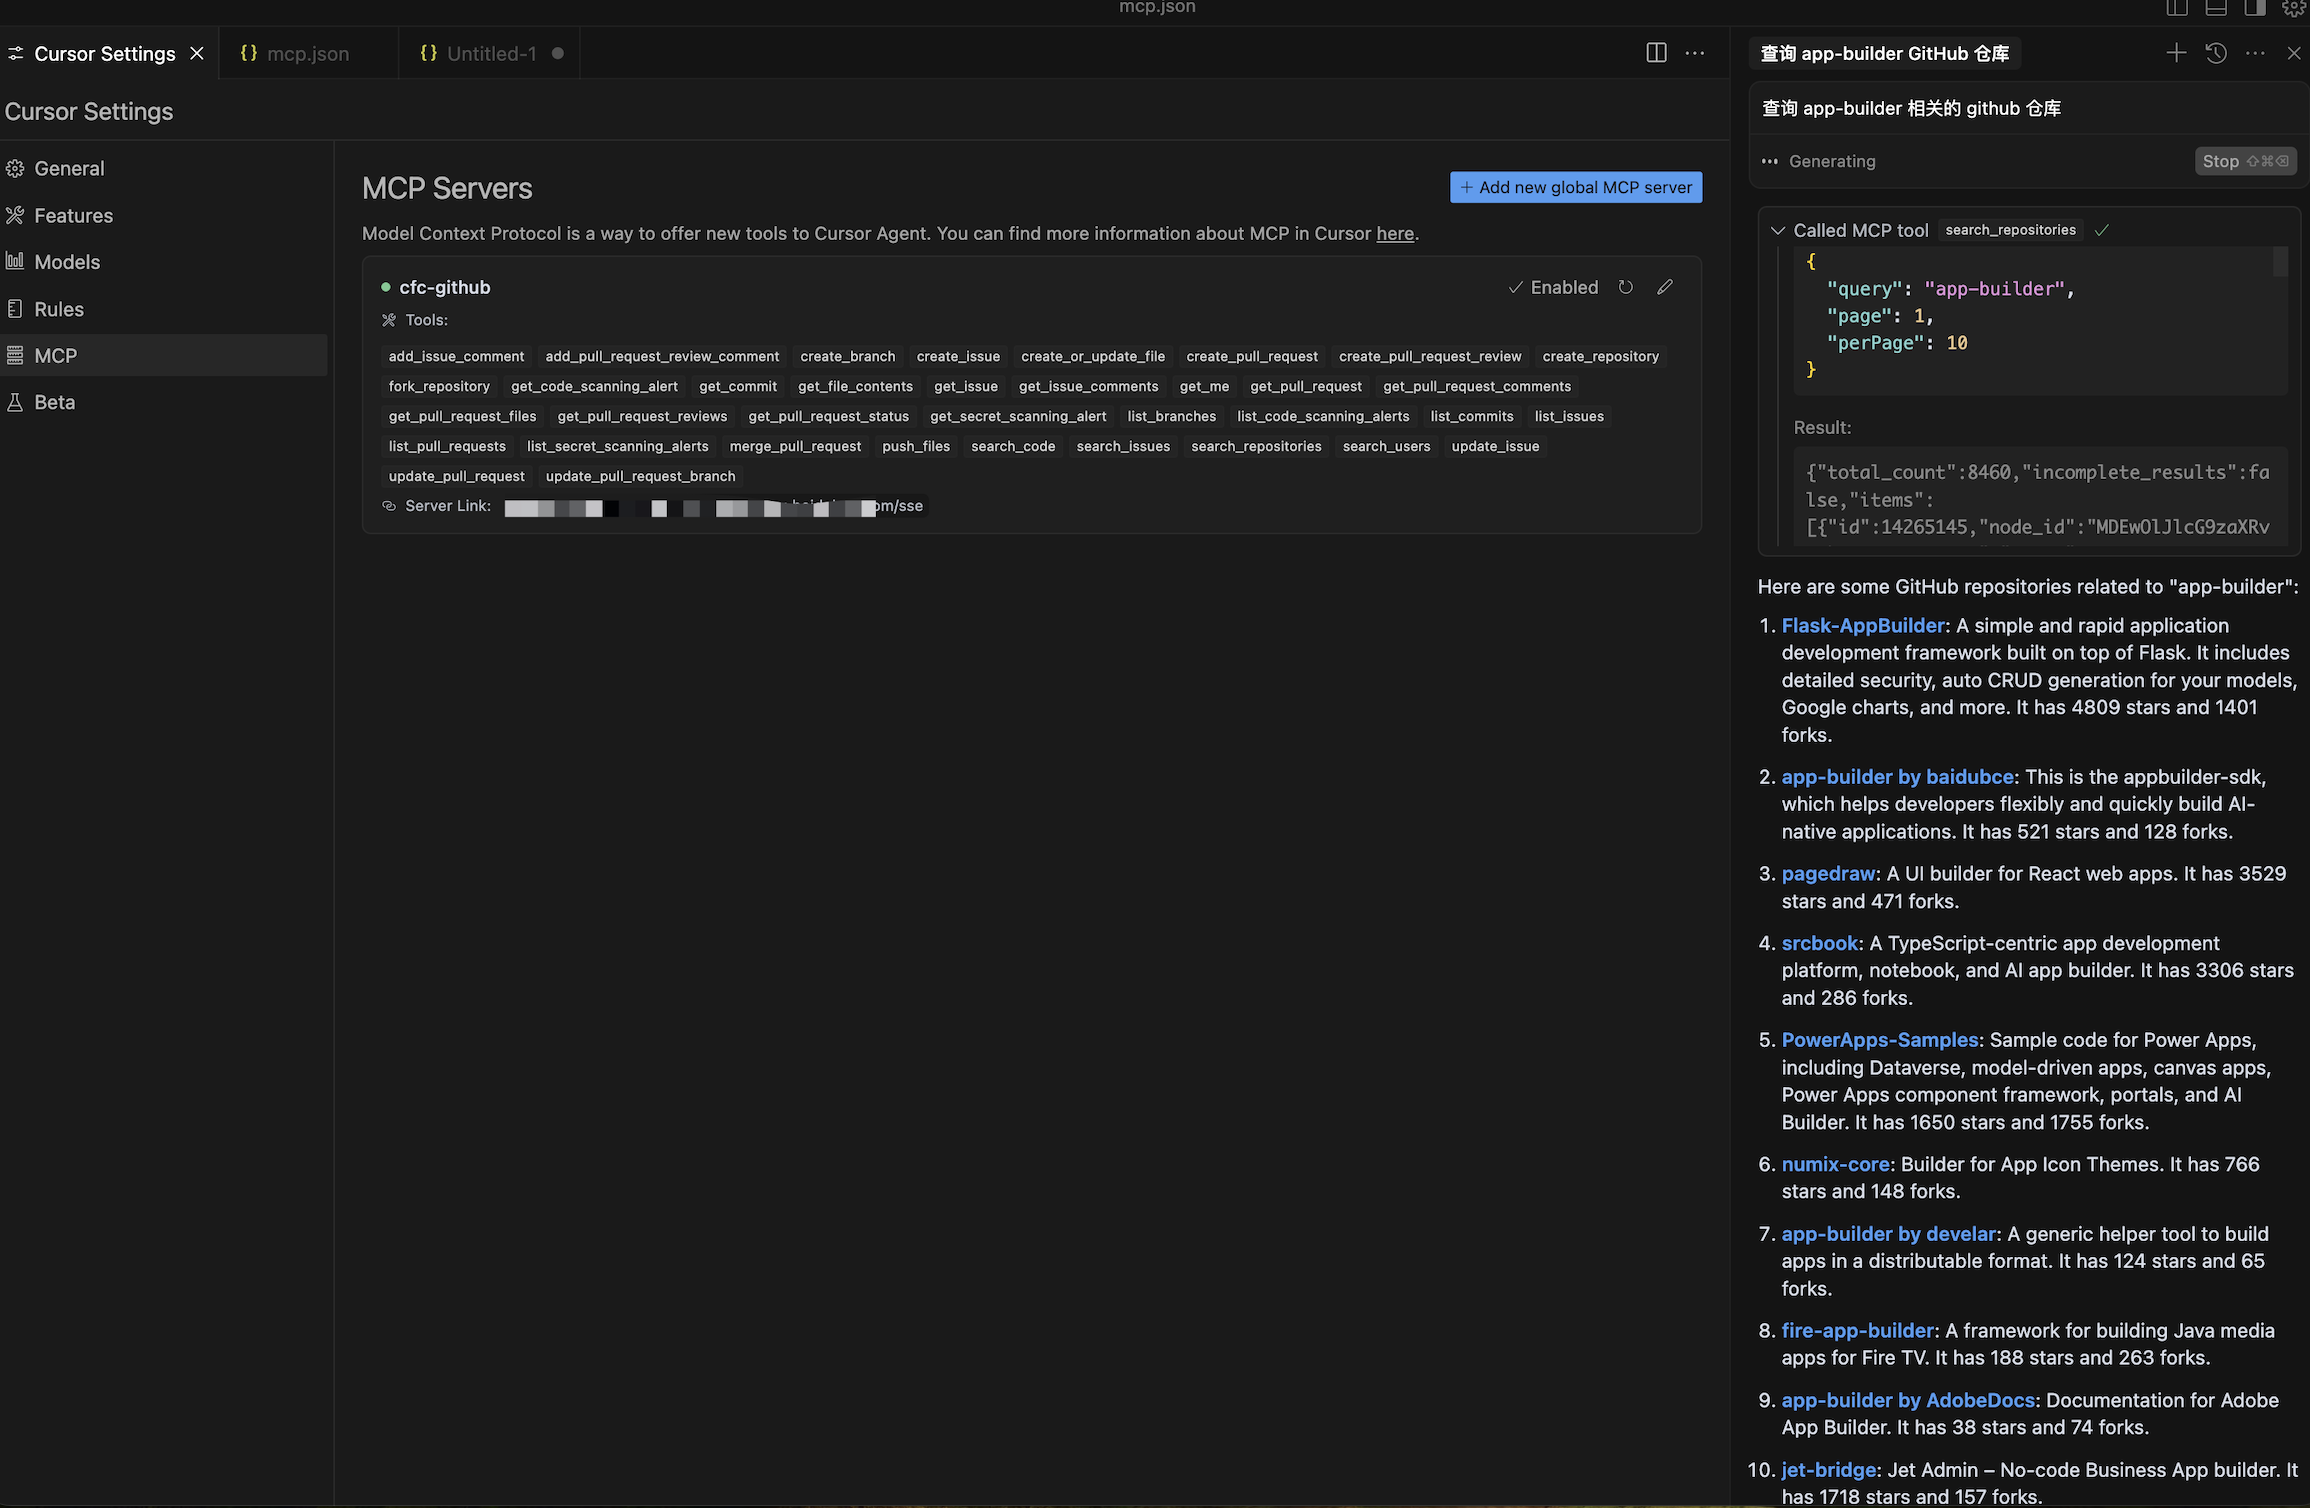Switch to the Untitled-1 tab
This screenshot has width=2310, height=1508.
click(491, 53)
